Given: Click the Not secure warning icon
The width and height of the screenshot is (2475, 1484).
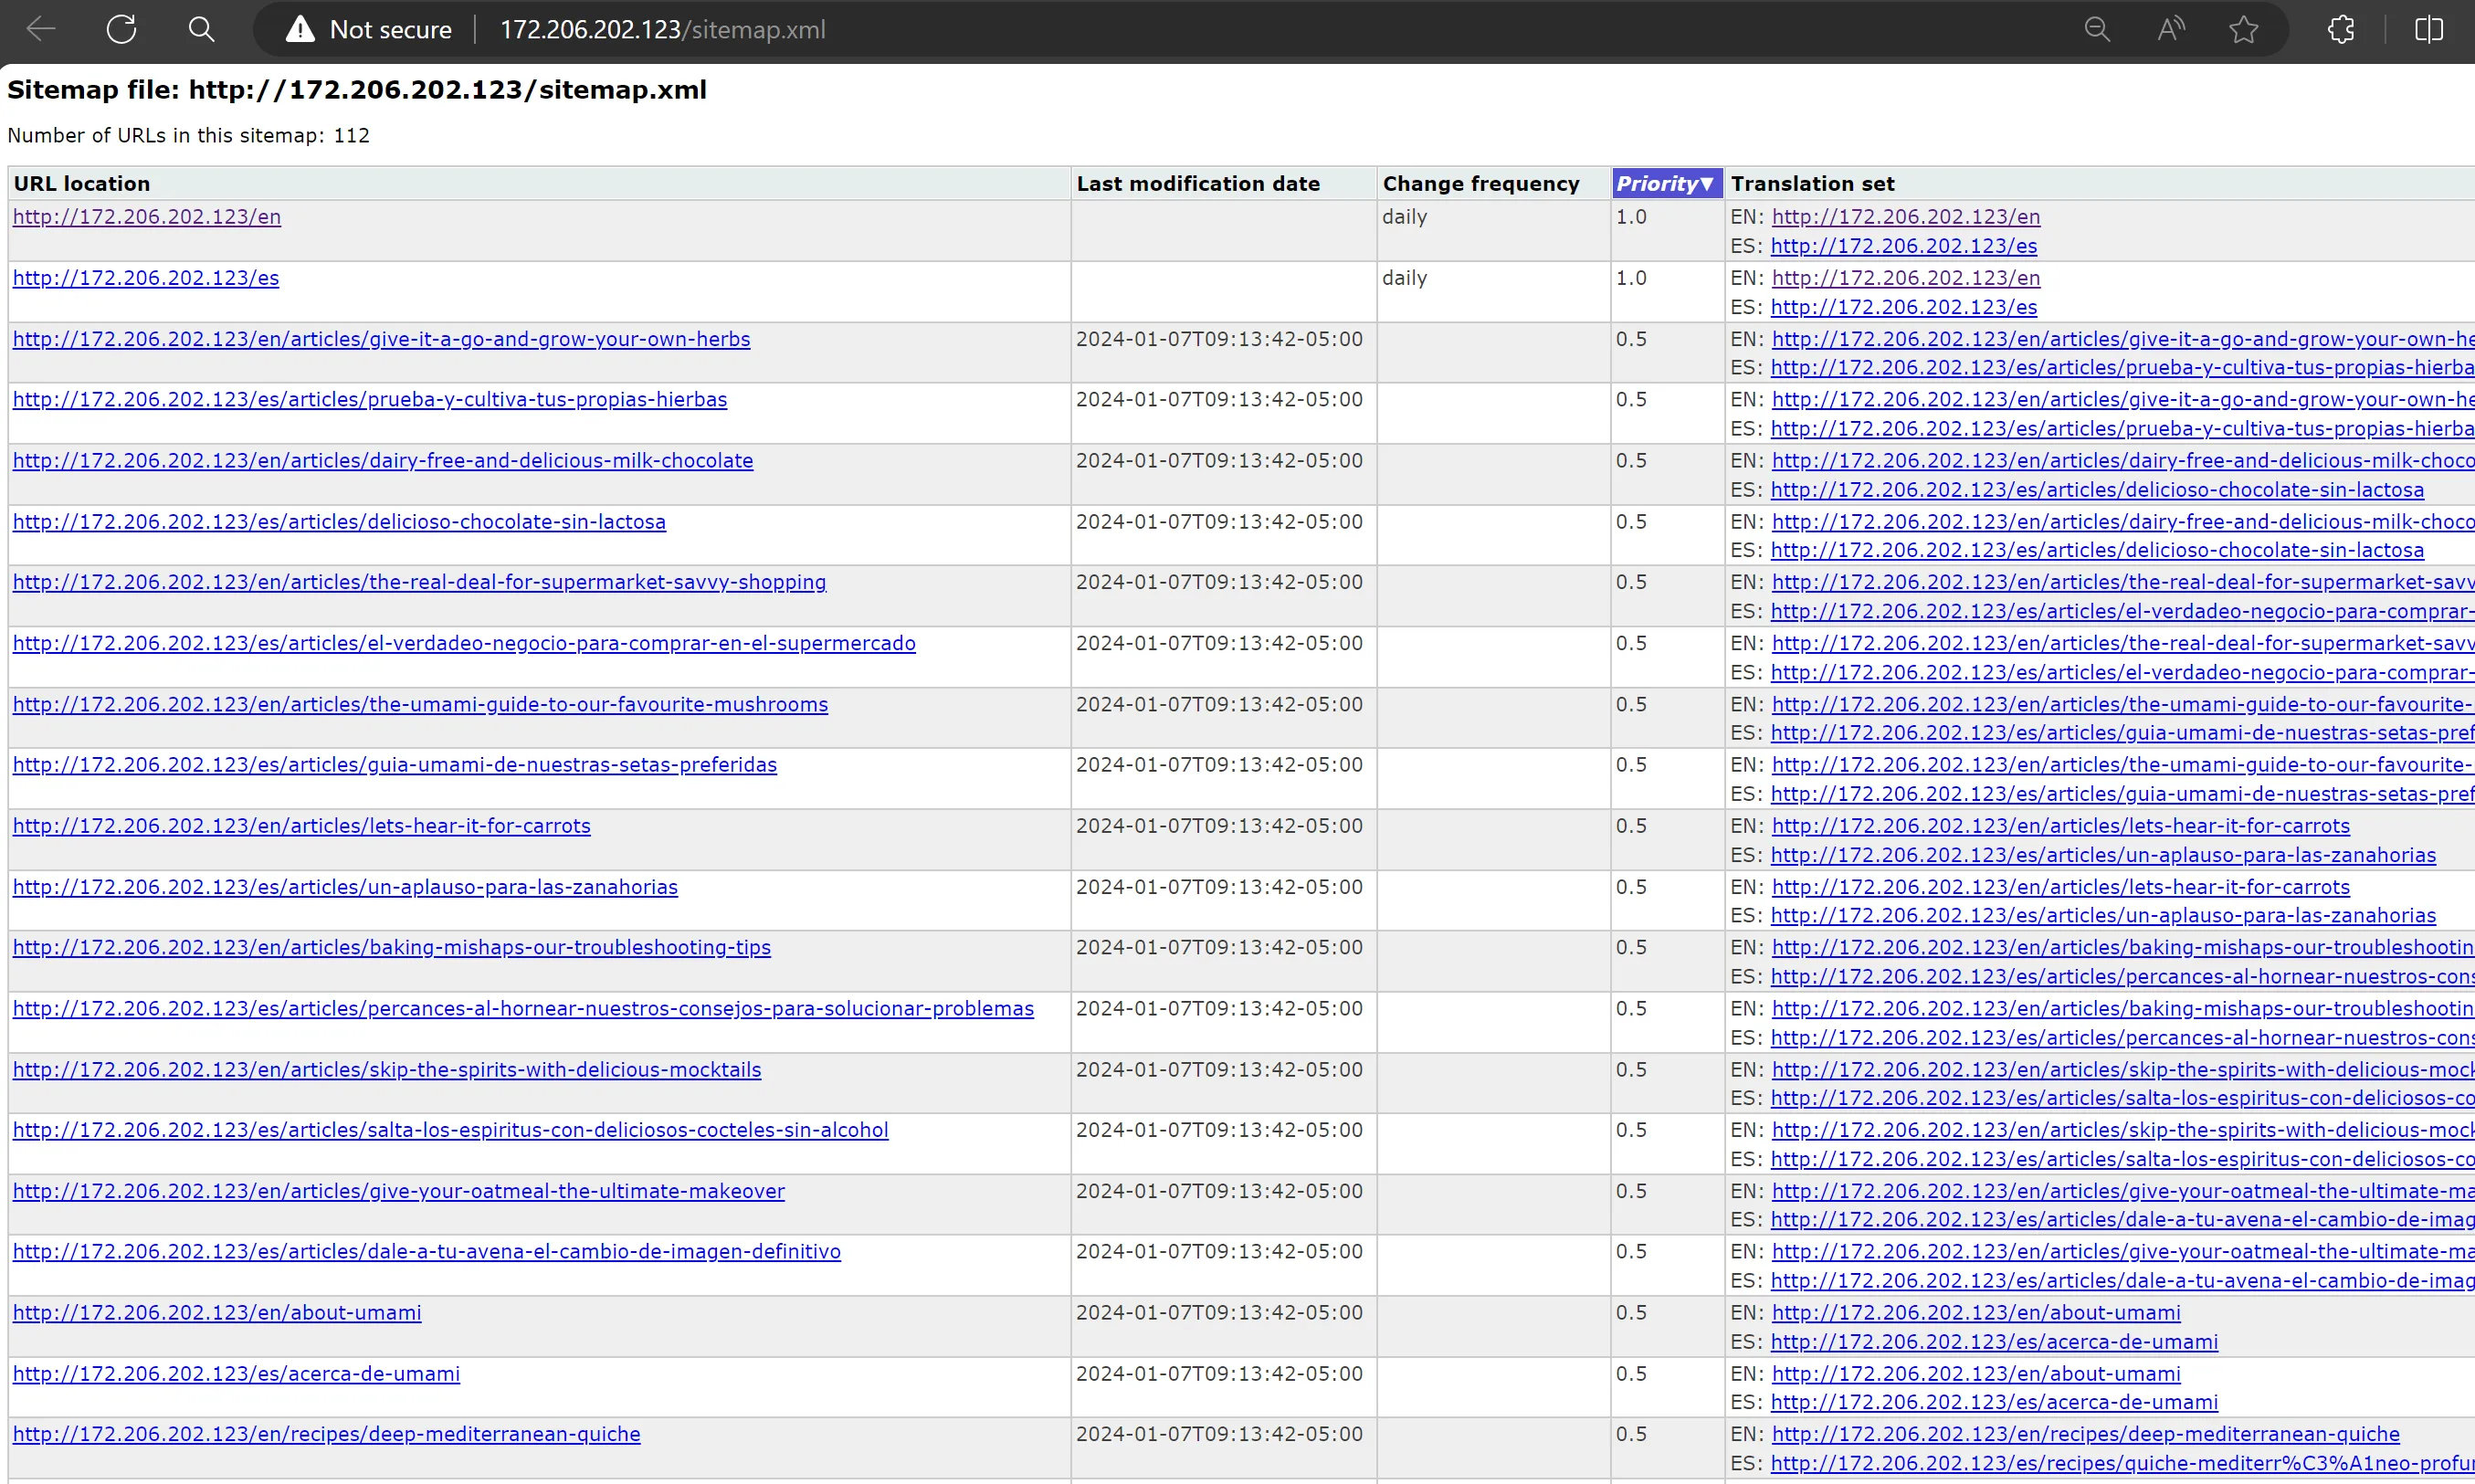Looking at the screenshot, I should 300,30.
